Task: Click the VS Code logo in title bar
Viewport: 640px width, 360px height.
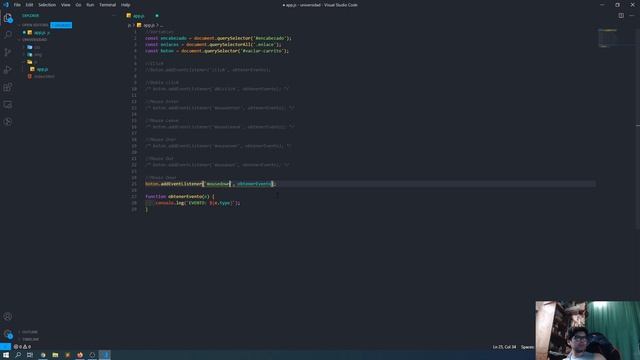Action: (x=6, y=5)
